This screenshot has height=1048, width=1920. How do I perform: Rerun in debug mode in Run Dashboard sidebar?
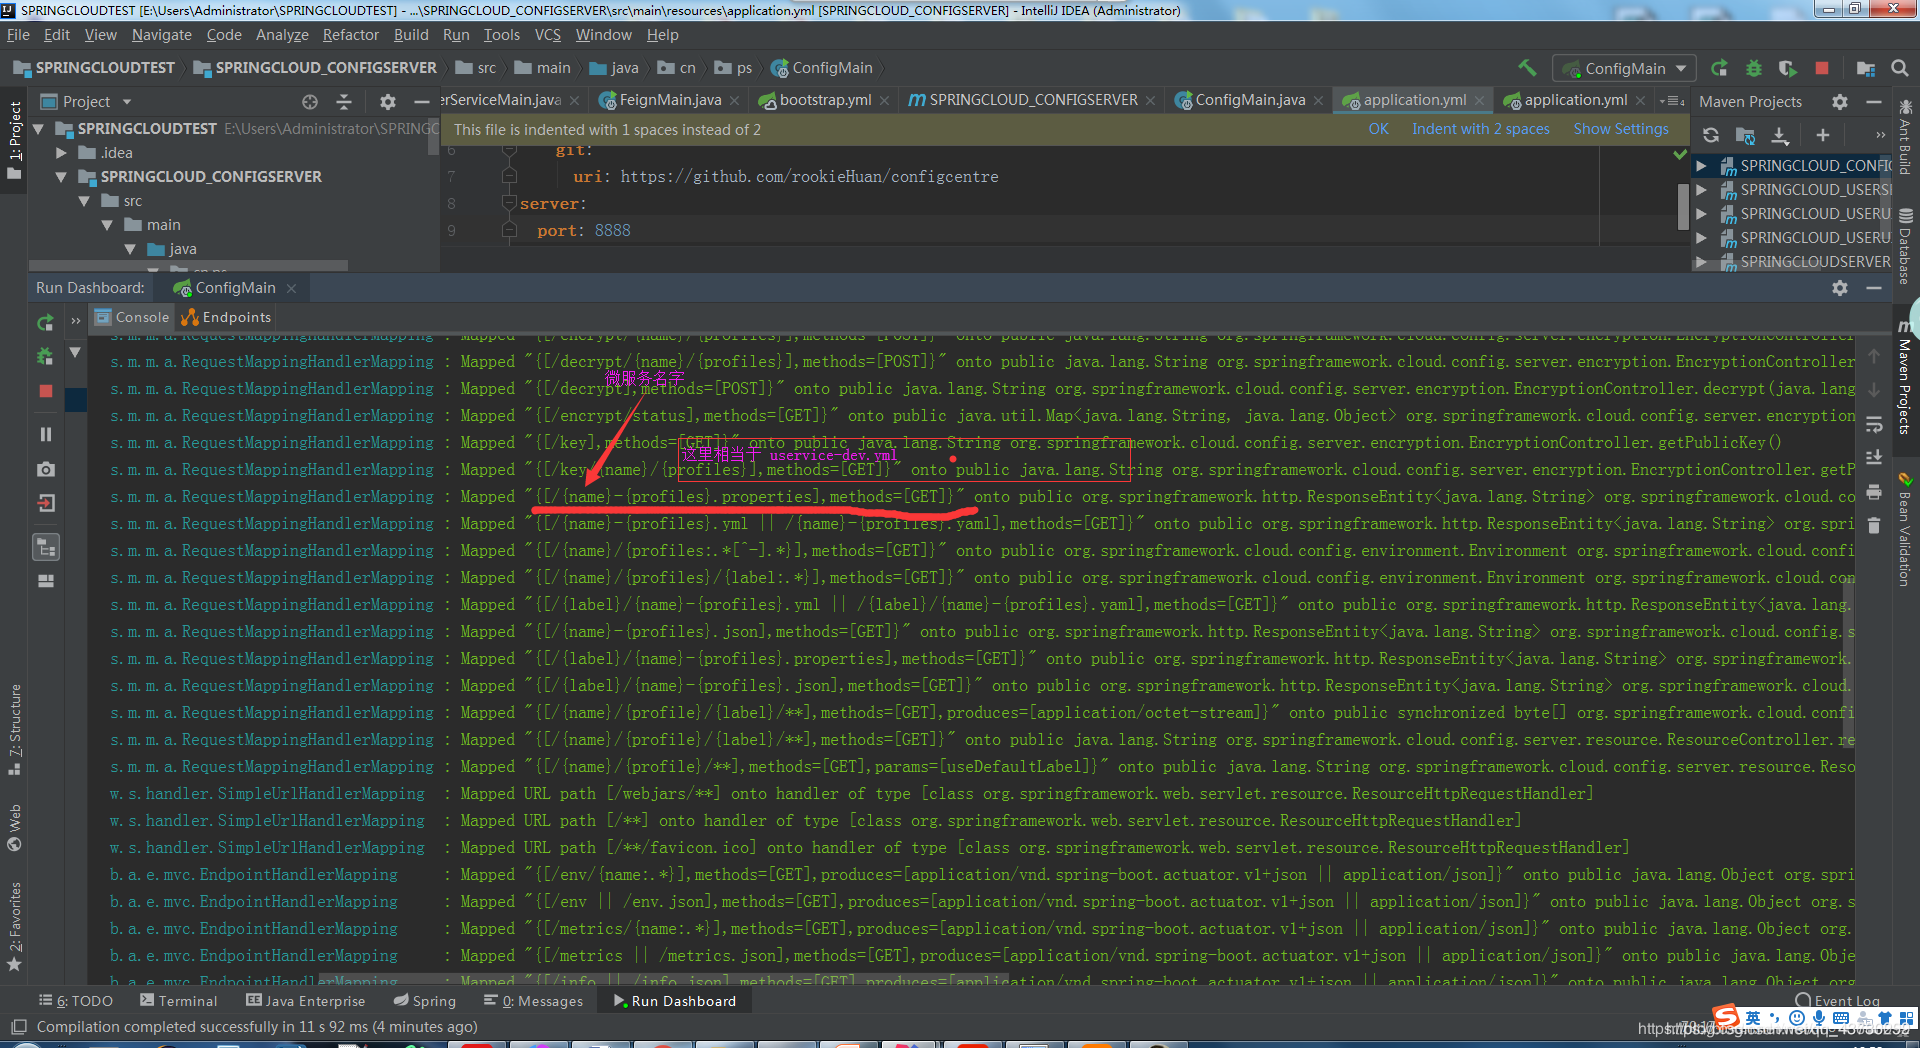coord(46,356)
